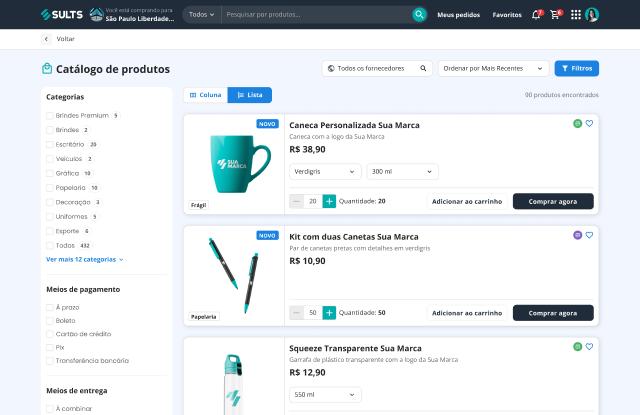Check the Boleto payment option

[x=50, y=321]
